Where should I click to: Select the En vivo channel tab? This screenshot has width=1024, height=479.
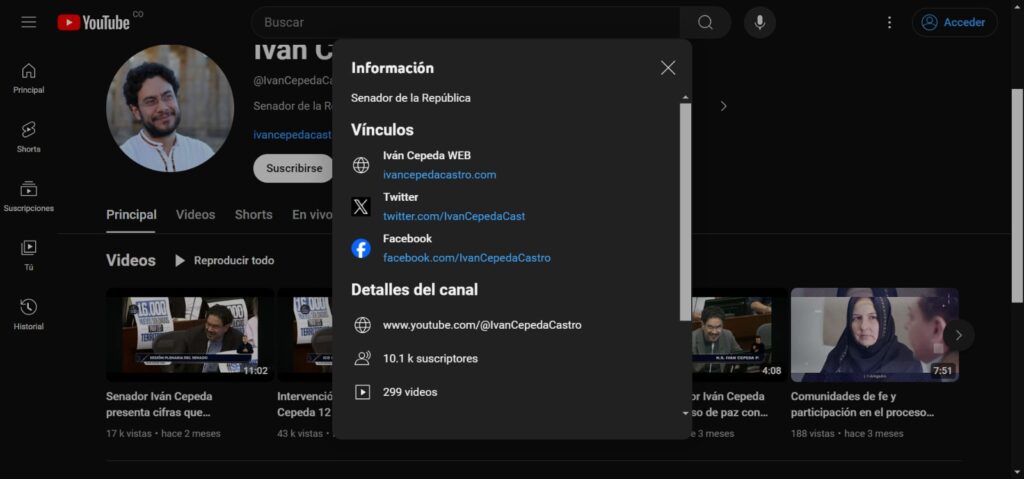pos(312,214)
